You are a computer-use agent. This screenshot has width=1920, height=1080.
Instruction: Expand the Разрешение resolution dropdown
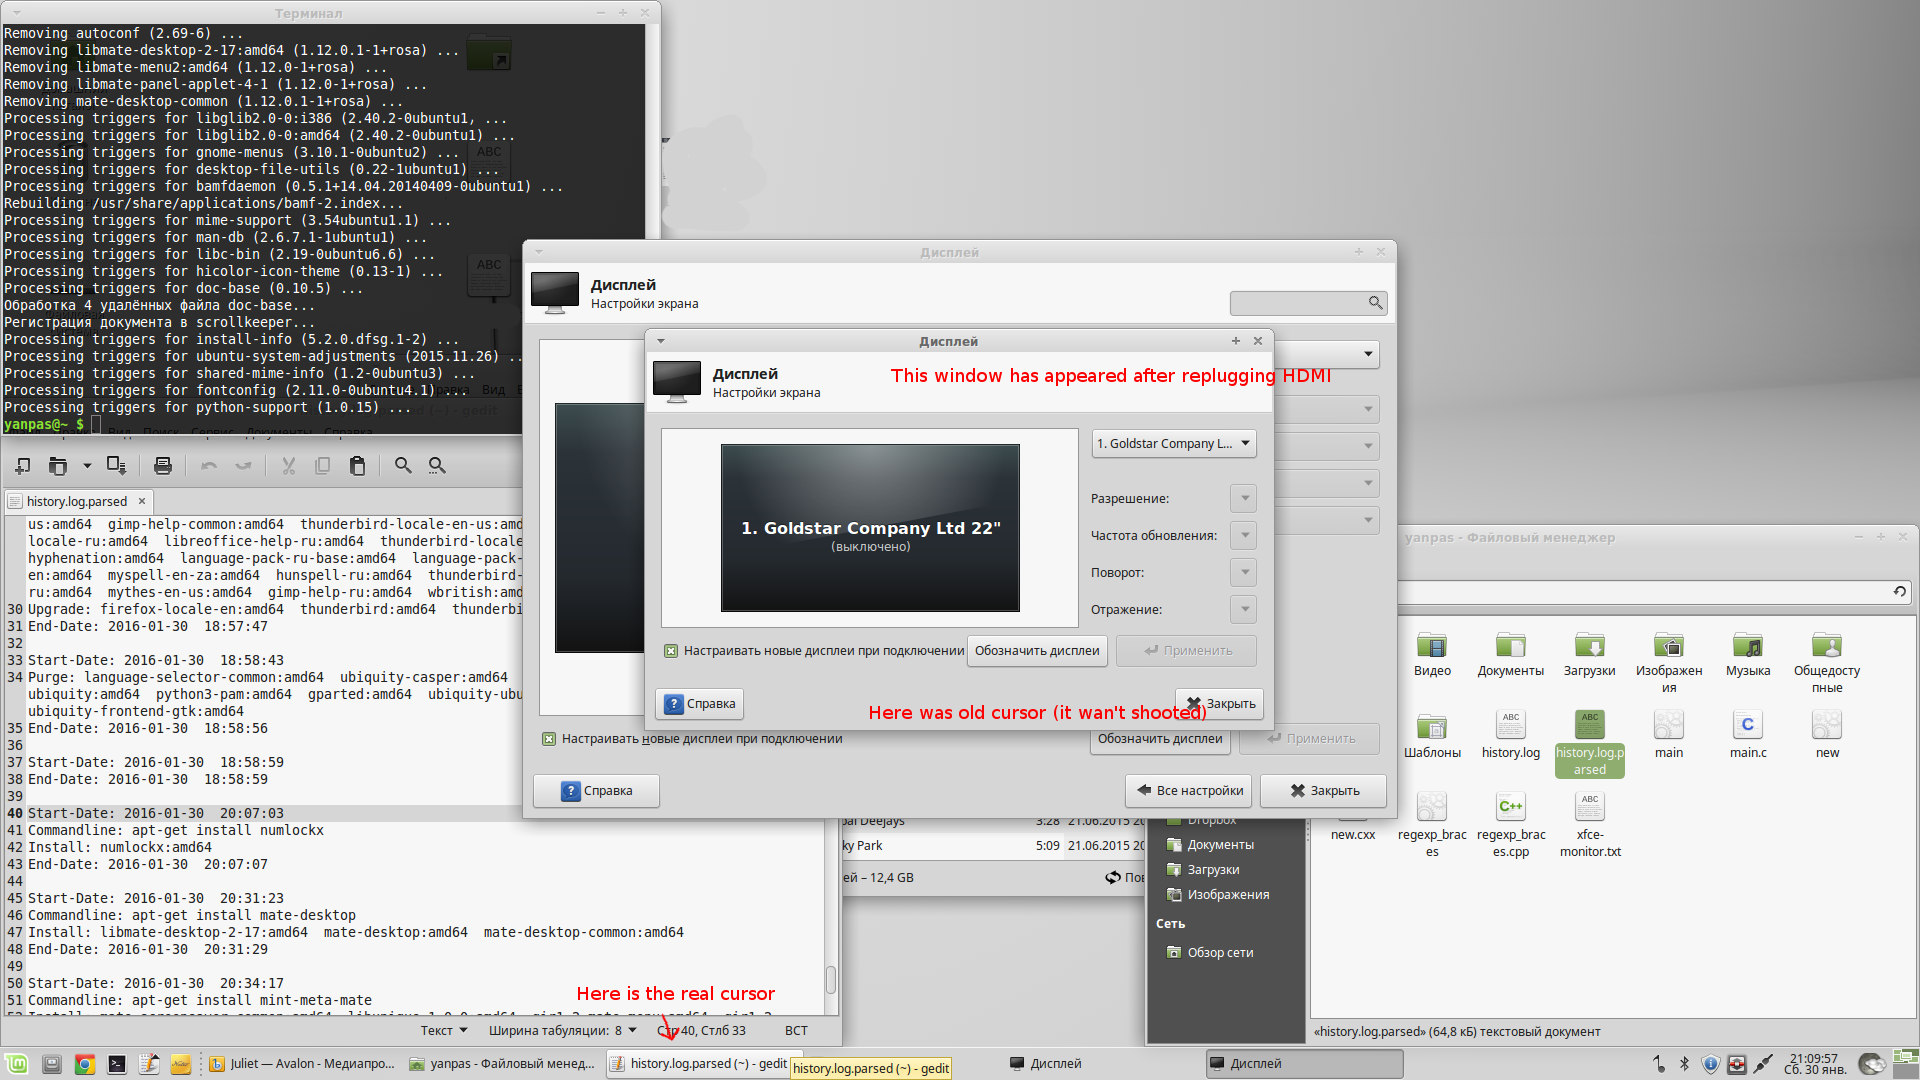(x=1244, y=498)
